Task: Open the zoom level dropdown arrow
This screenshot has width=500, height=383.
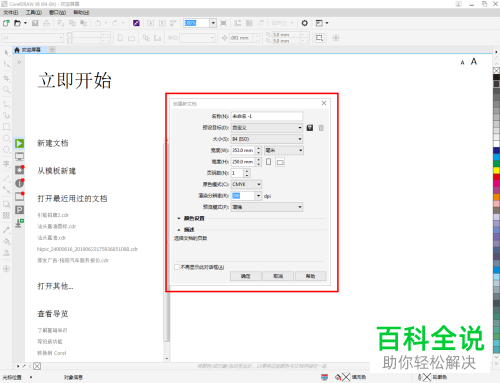Action: (x=213, y=23)
